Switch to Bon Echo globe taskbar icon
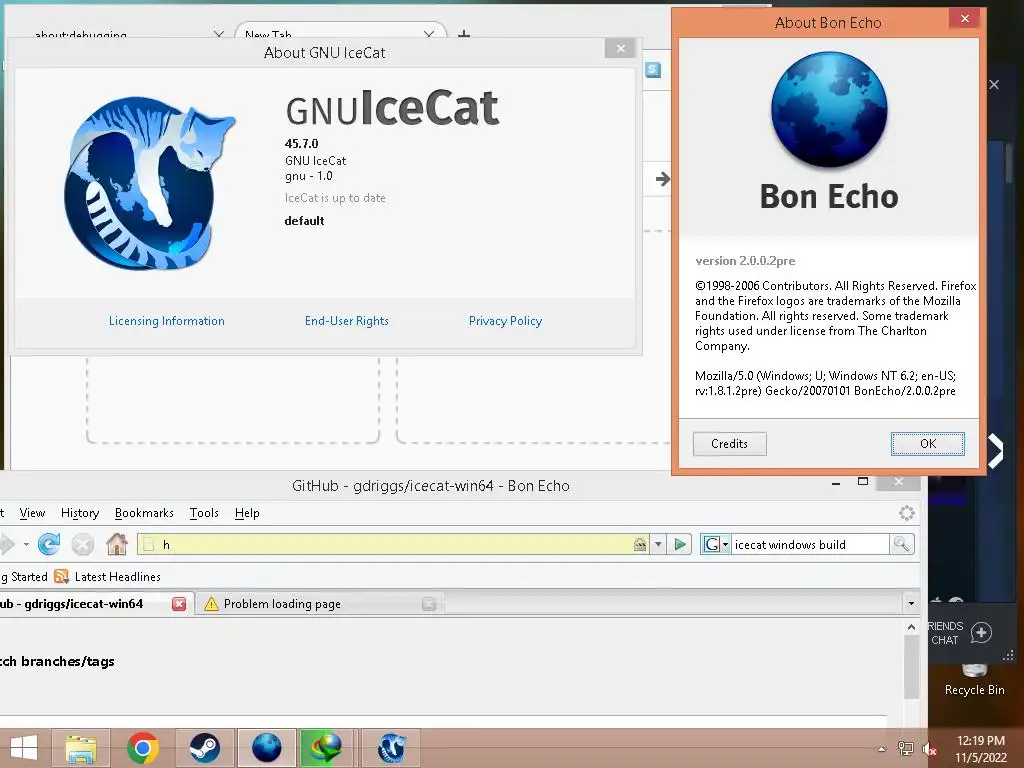The width and height of the screenshot is (1024, 768). pyautogui.click(x=266, y=748)
